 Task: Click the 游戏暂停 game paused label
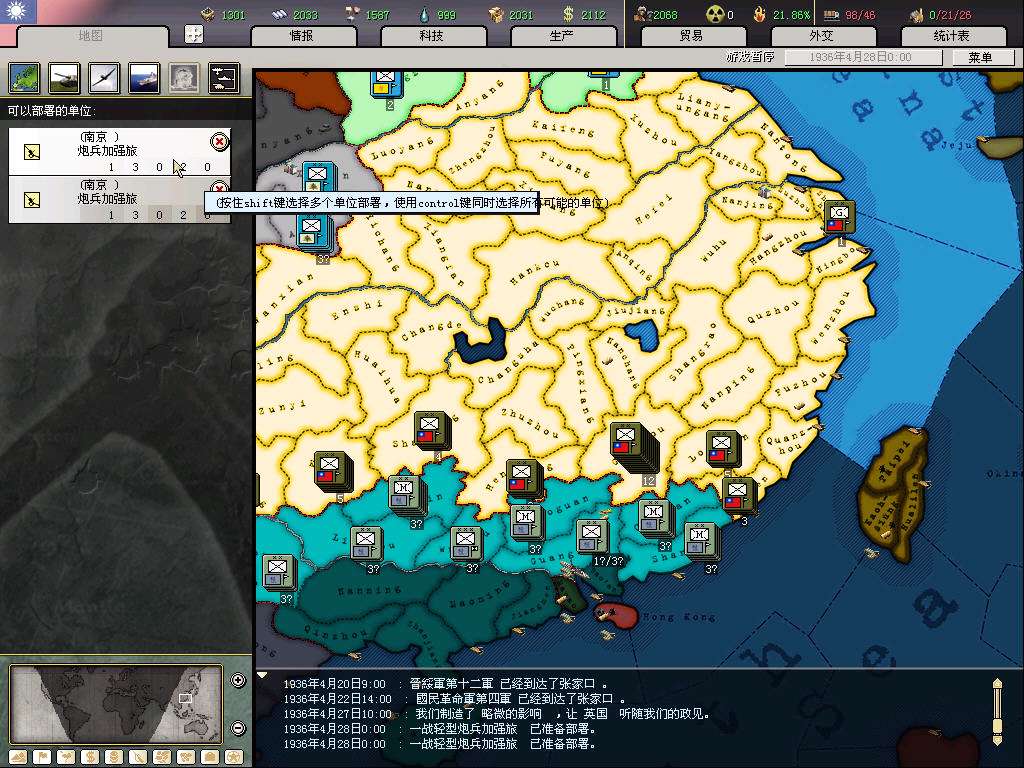pos(750,57)
